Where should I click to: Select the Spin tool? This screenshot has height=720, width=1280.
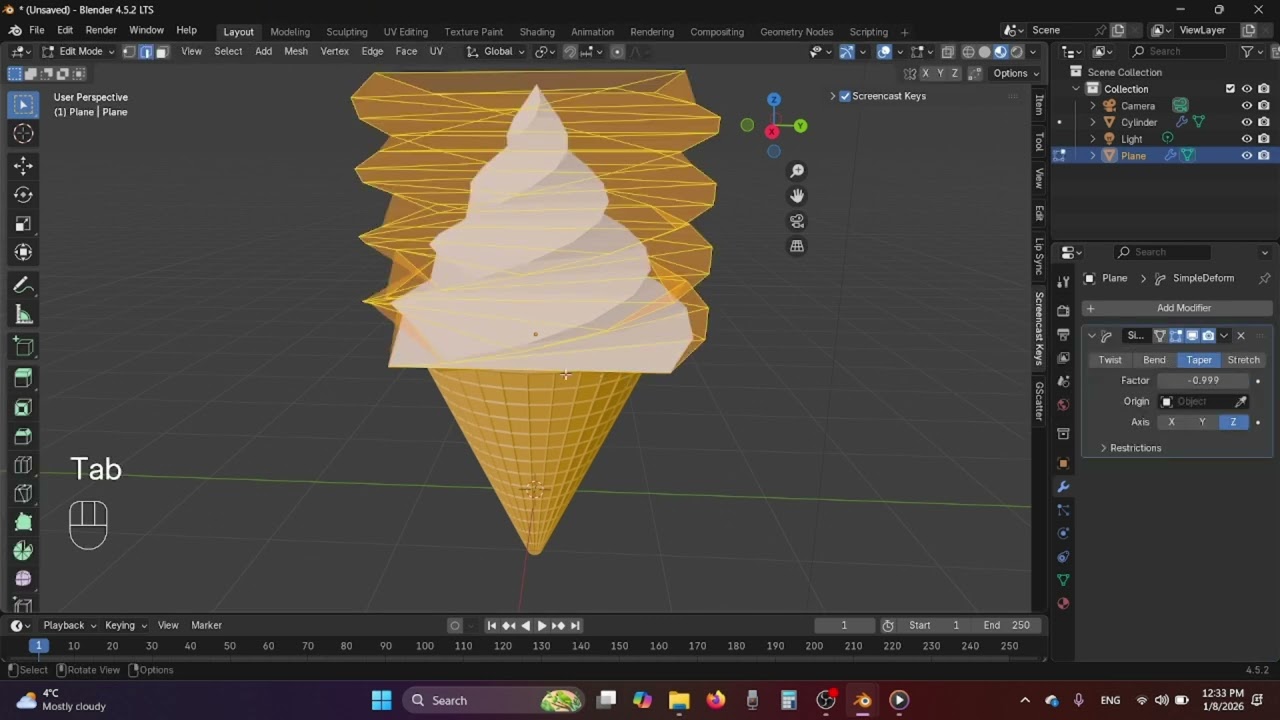coord(24,551)
